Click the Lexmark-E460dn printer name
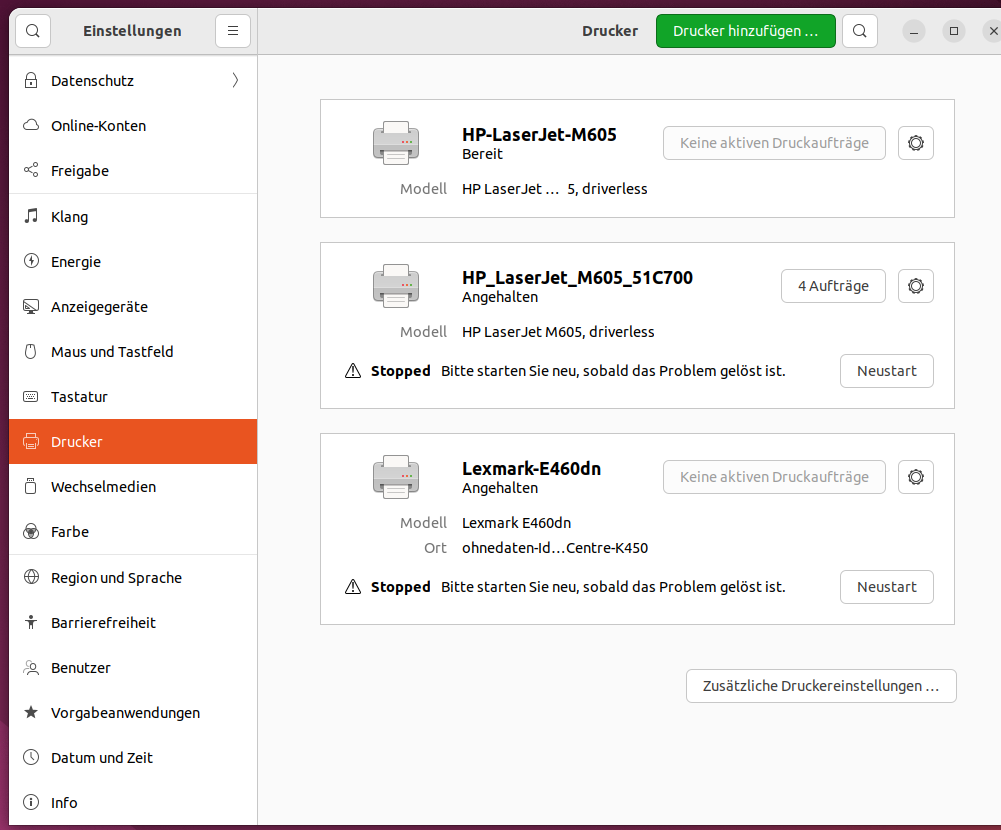Image resolution: width=1001 pixels, height=830 pixels. (x=532, y=469)
